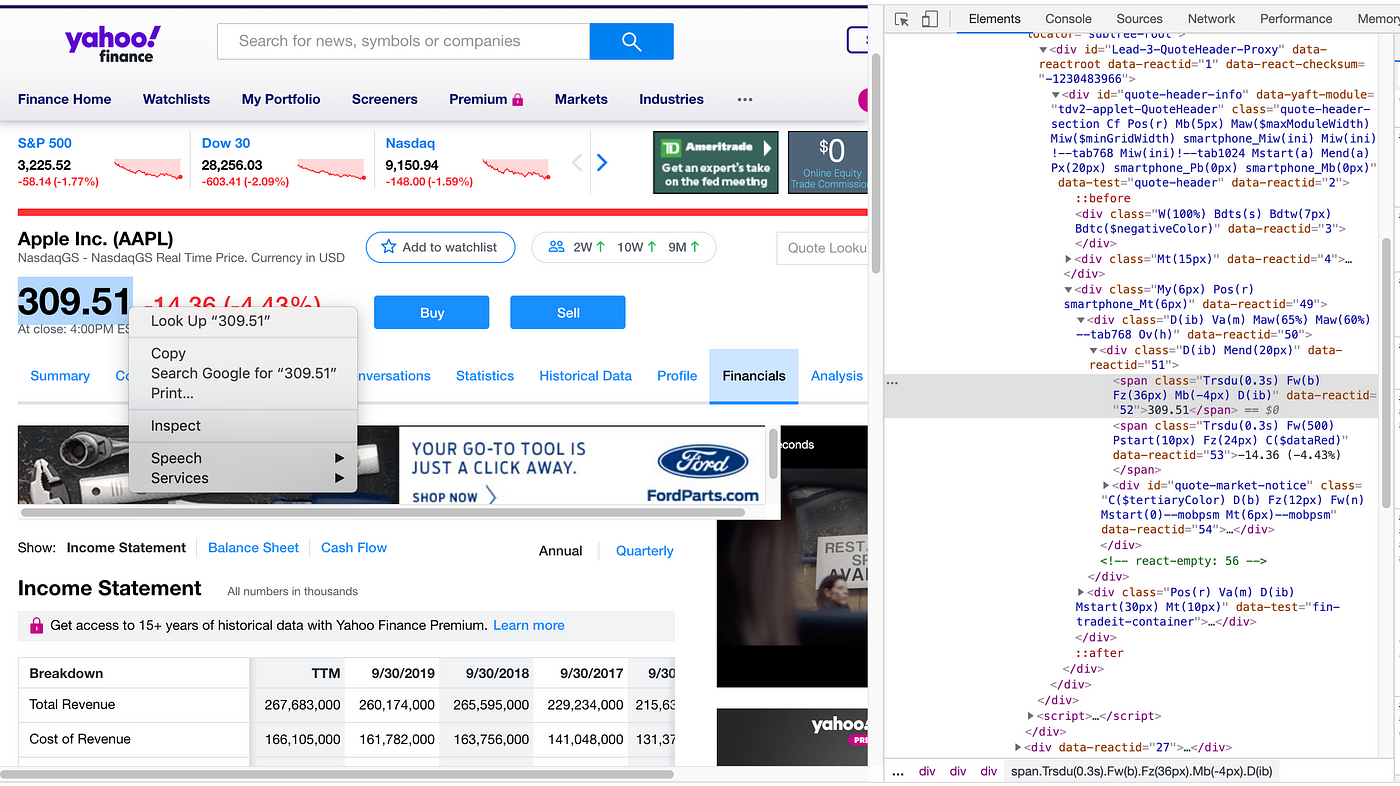1400x786 pixels.
Task: Select the Annual view option
Action: pos(561,551)
